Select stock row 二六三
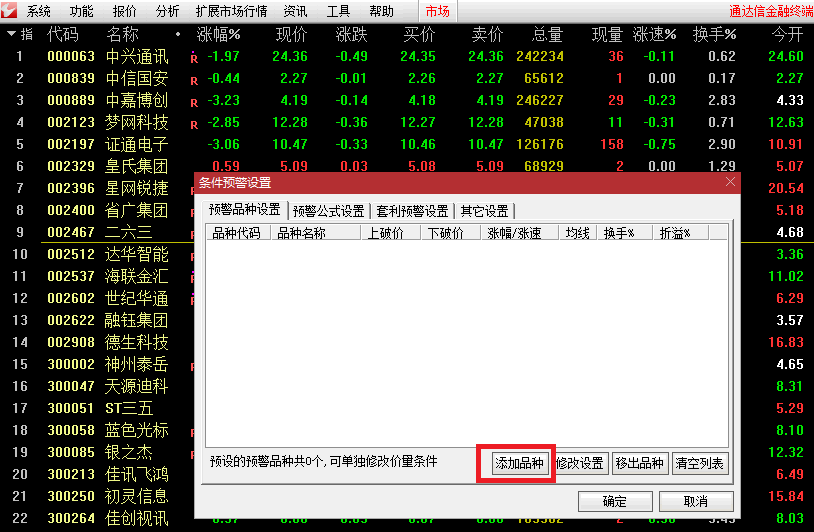Screen dimensions: 814x532 (x=129, y=232)
